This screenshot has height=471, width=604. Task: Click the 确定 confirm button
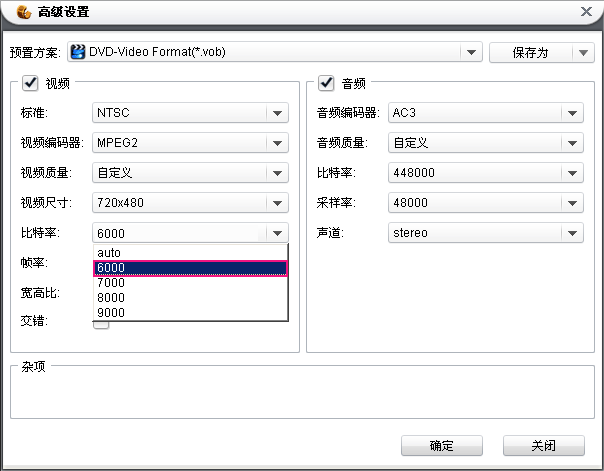(x=441, y=446)
